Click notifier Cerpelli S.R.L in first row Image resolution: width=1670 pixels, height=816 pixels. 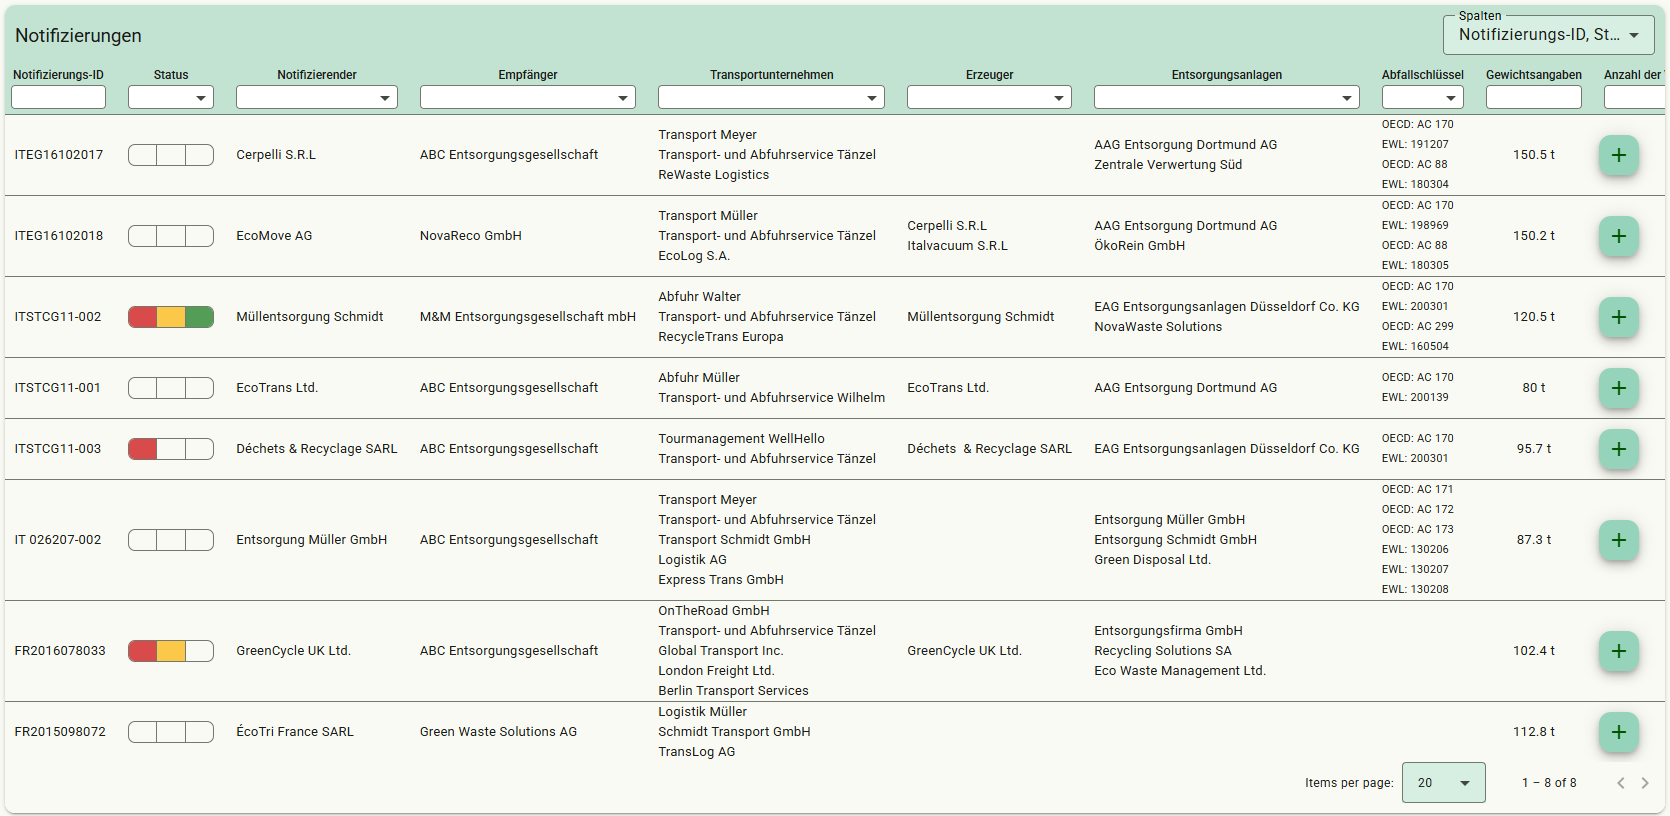point(276,155)
